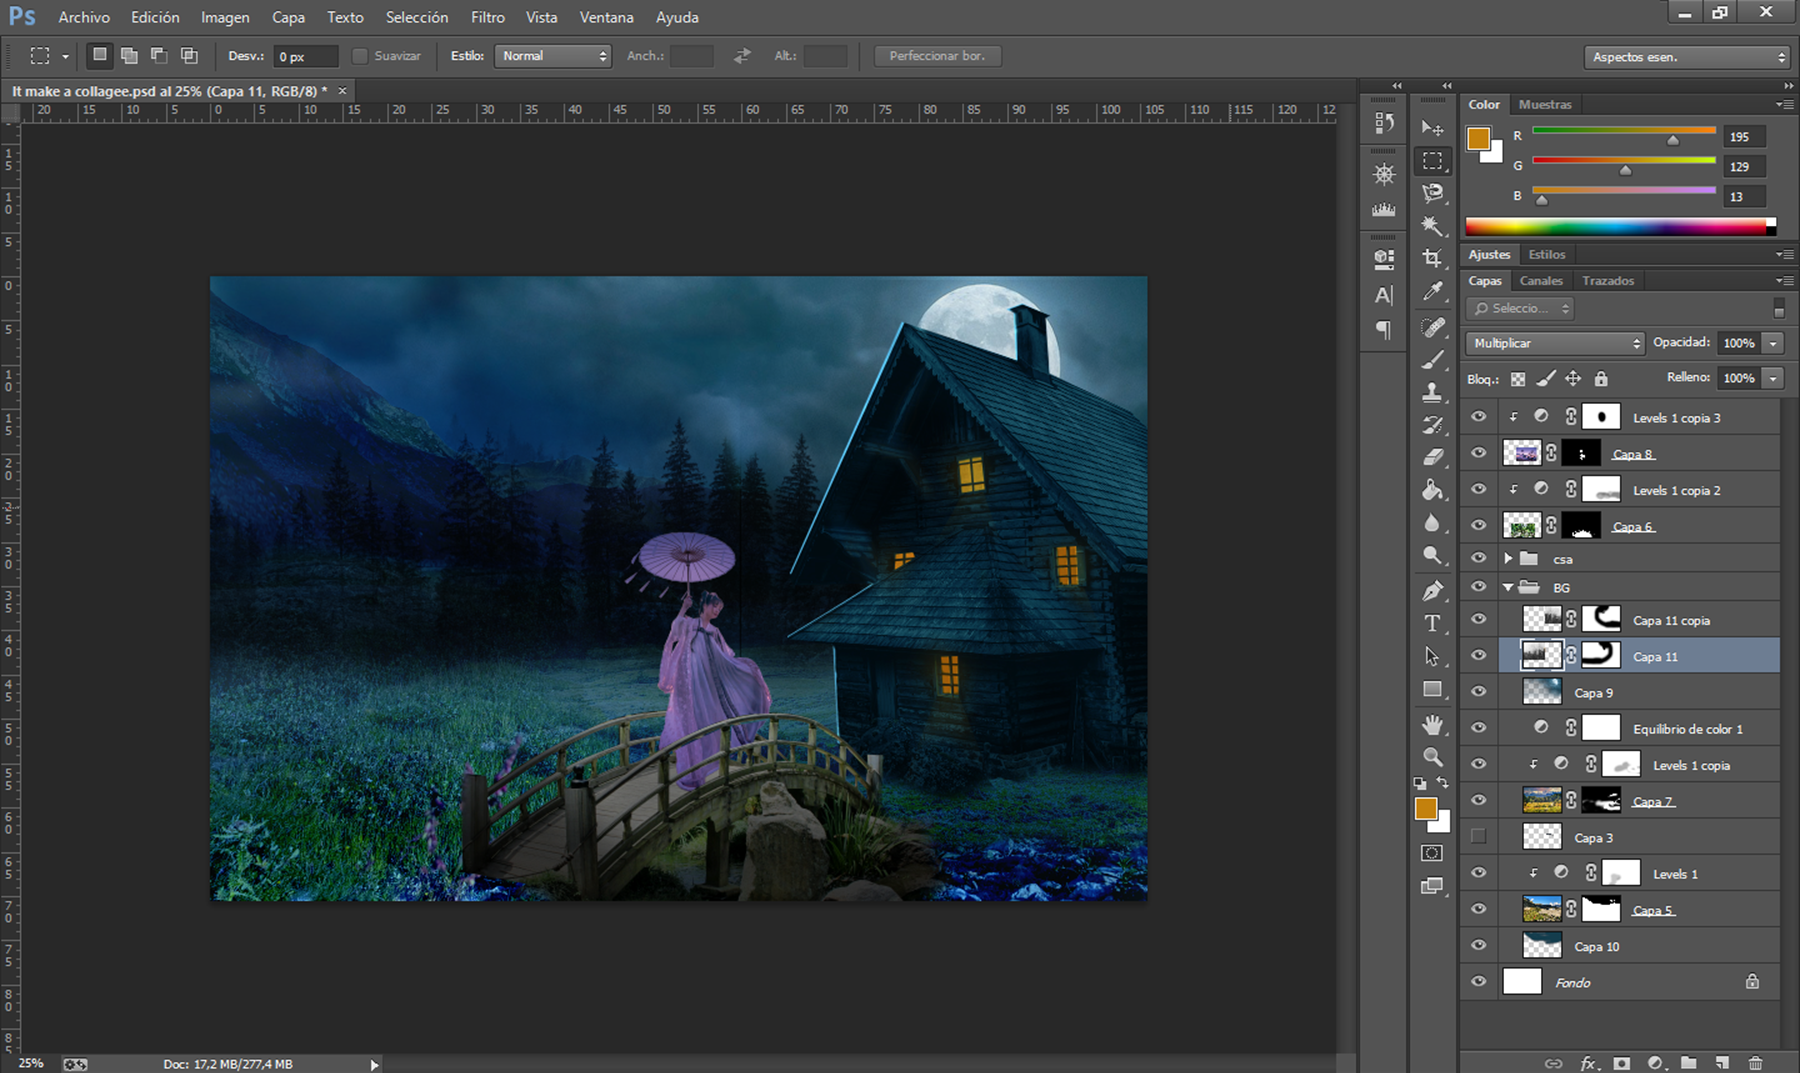1800x1073 pixels.
Task: Switch to the Estilos tab
Action: 1547,254
